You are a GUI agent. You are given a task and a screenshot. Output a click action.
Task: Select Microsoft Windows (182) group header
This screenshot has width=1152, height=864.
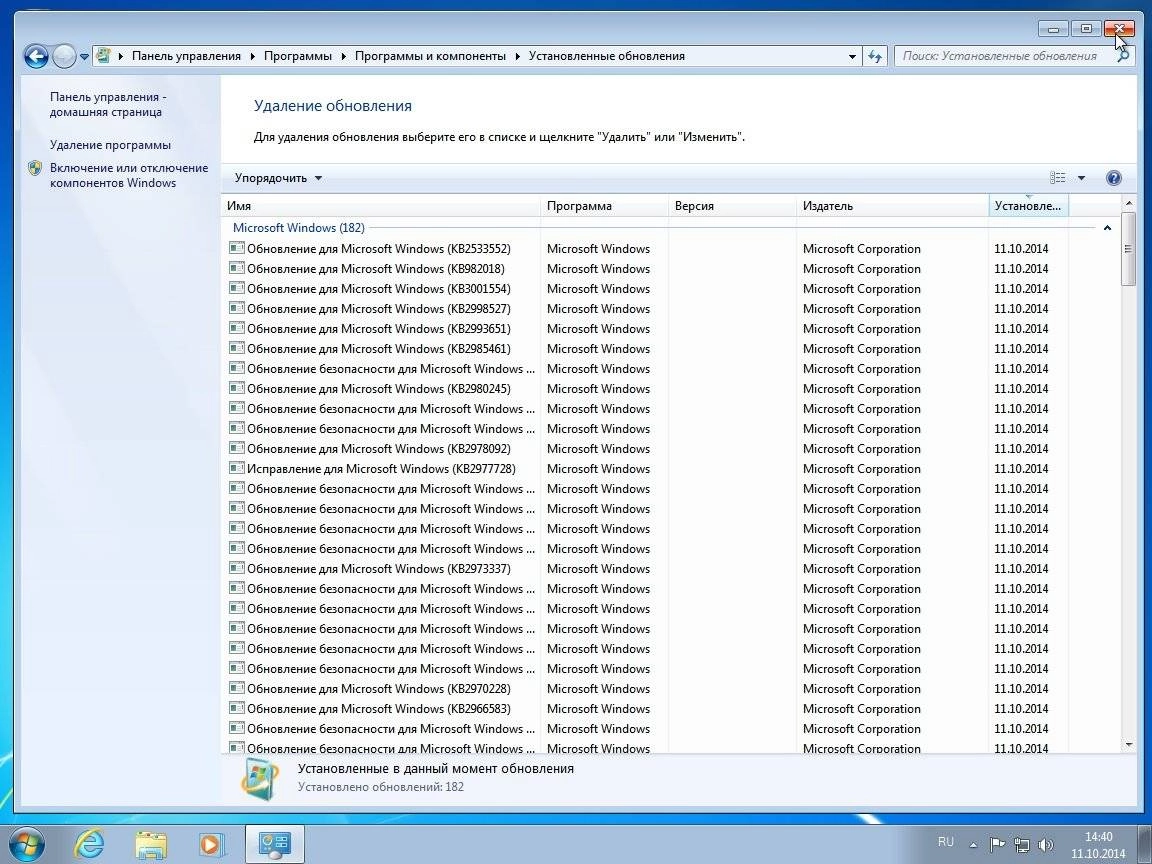coord(298,228)
